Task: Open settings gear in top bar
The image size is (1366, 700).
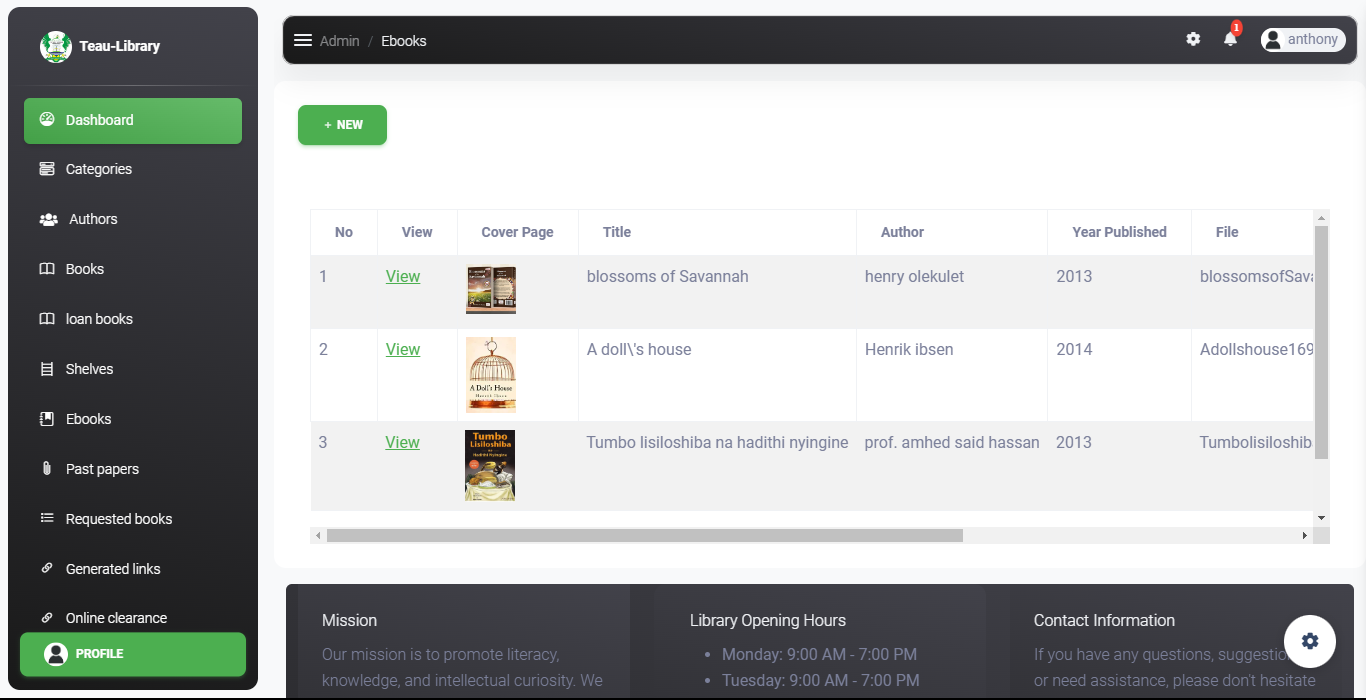Action: pyautogui.click(x=1193, y=39)
